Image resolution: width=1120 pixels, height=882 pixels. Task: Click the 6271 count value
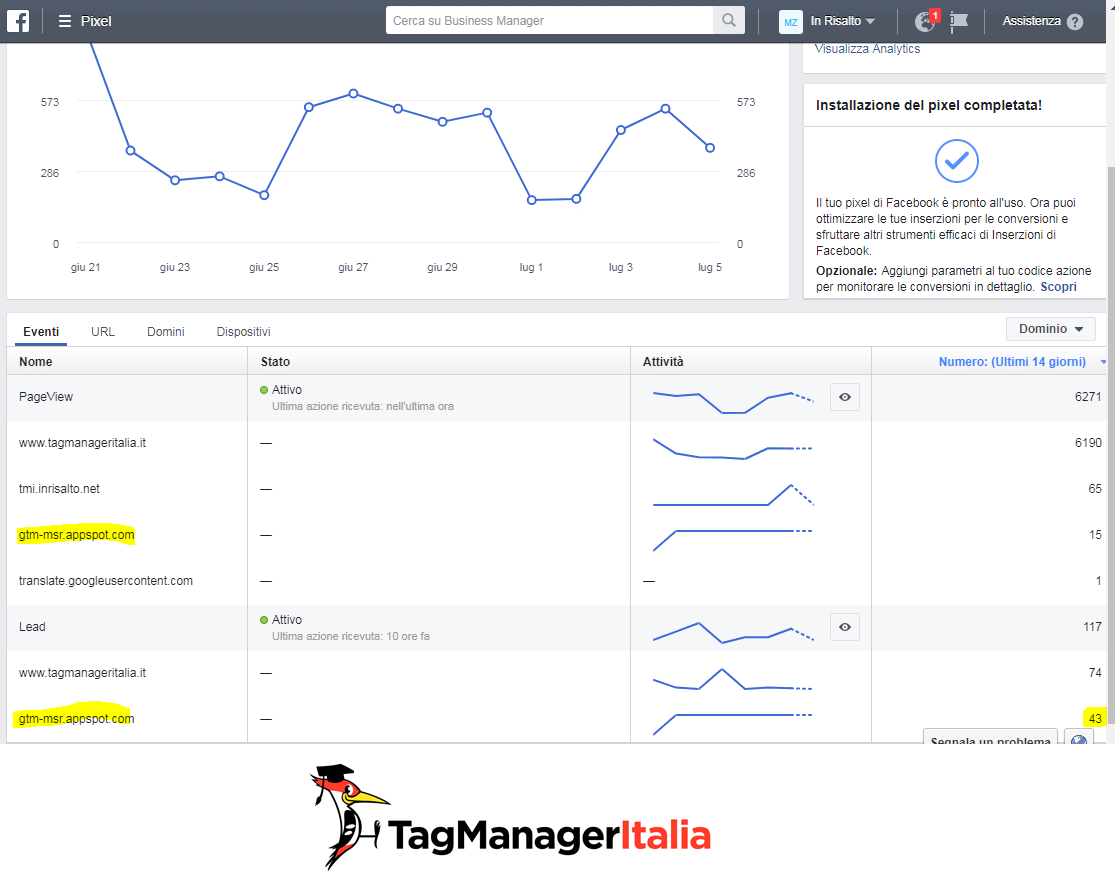click(1088, 397)
